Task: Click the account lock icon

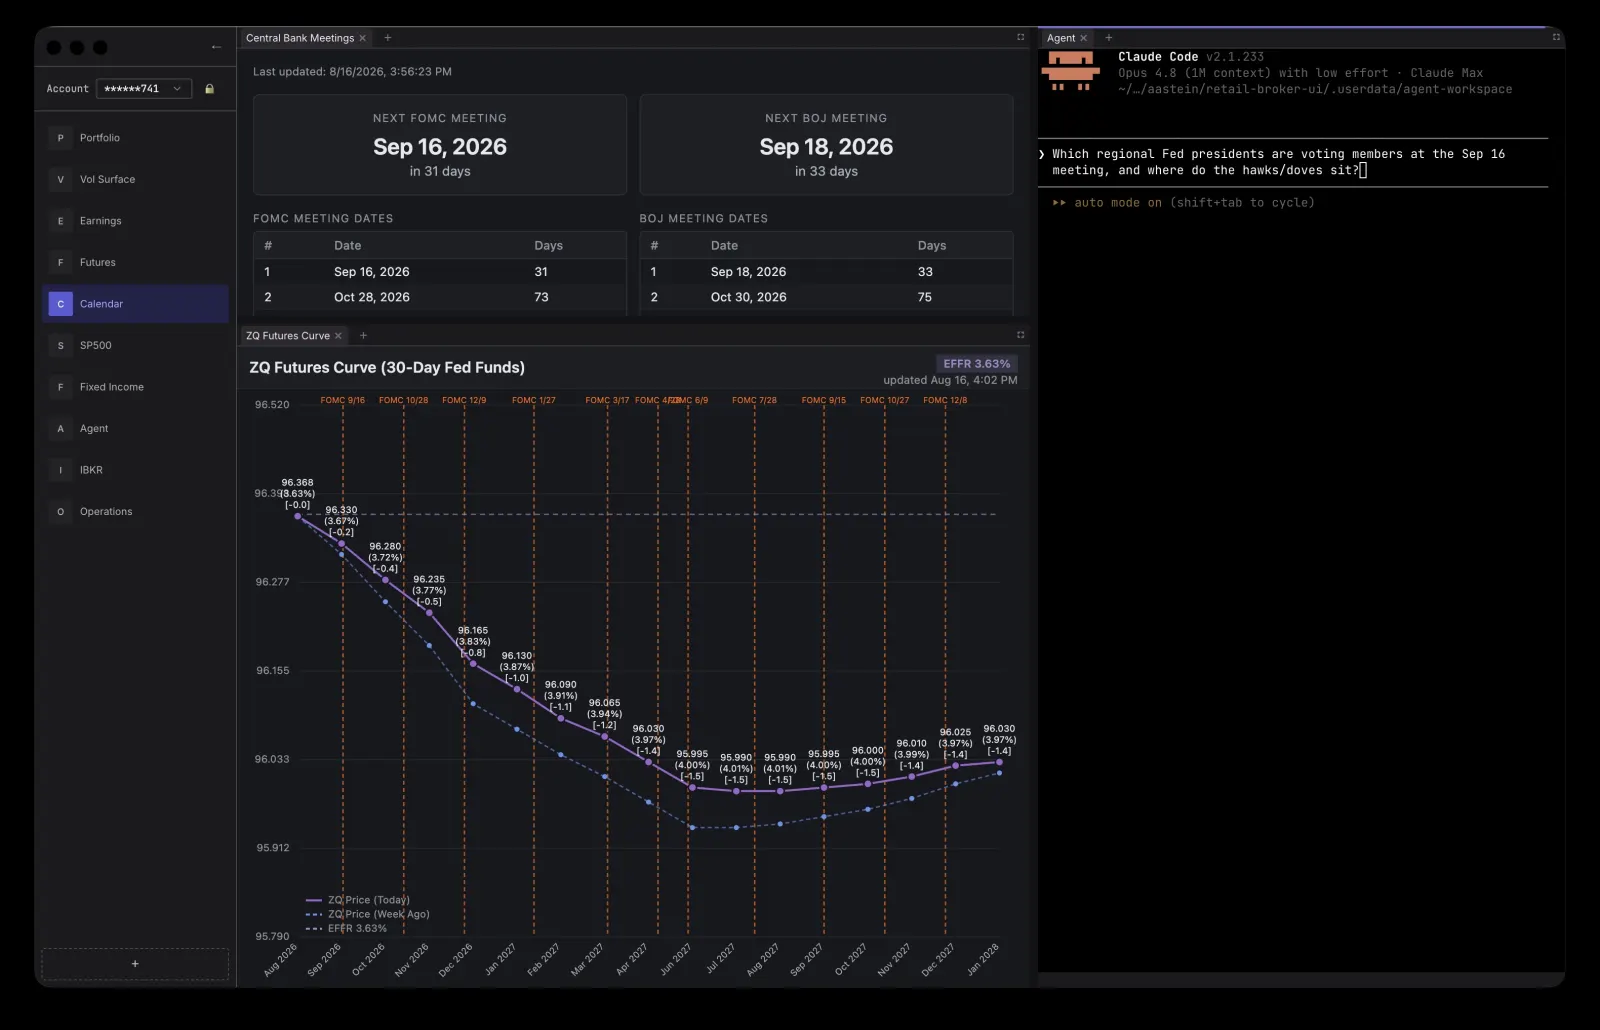Action: 209,89
